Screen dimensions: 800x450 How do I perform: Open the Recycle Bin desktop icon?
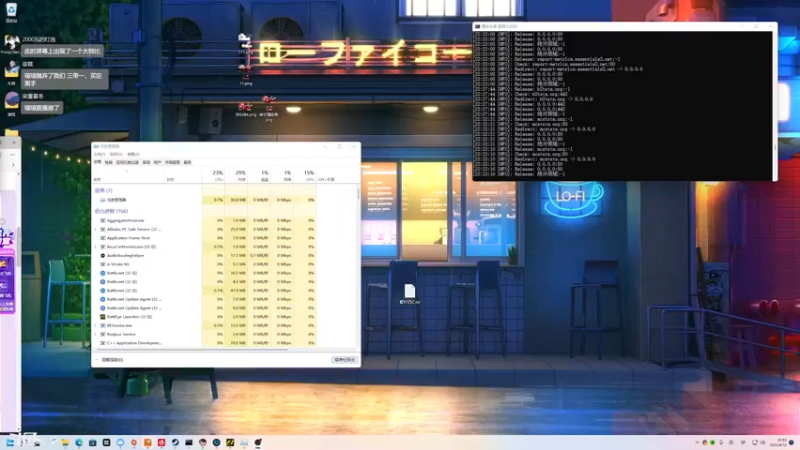pos(11,12)
